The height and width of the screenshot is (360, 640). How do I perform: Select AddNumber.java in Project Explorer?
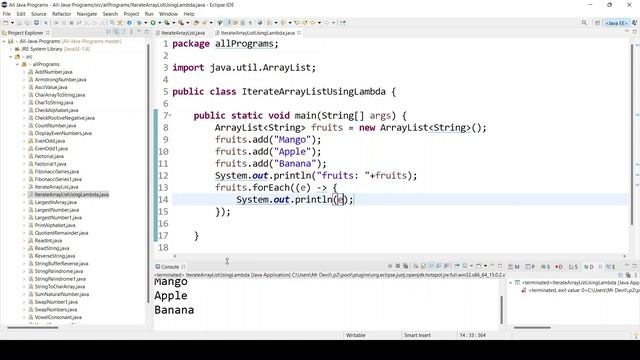(53, 72)
